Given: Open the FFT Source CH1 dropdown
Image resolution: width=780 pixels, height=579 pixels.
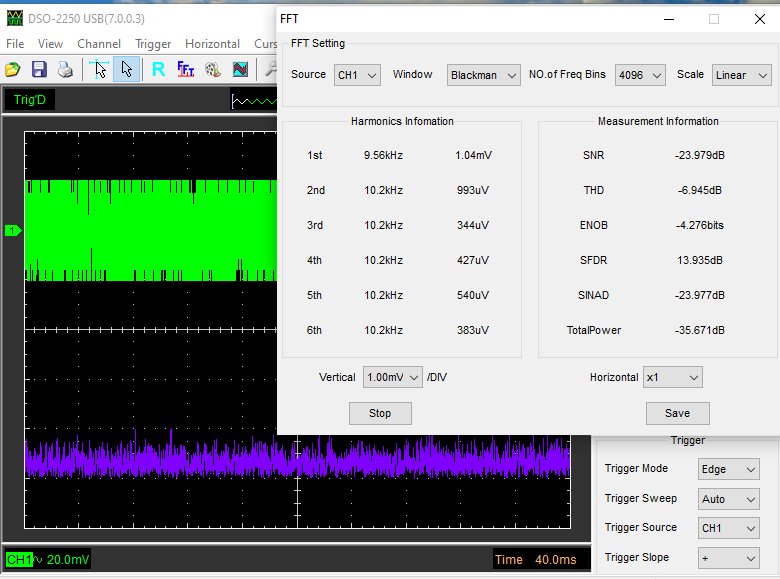Looking at the screenshot, I should click(x=357, y=75).
